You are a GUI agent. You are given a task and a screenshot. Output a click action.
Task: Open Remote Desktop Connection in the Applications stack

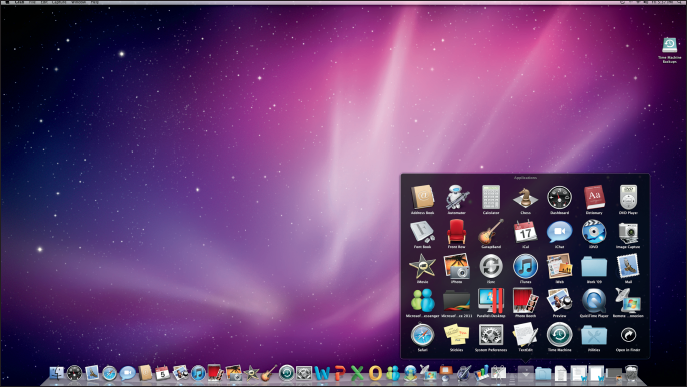pos(628,300)
